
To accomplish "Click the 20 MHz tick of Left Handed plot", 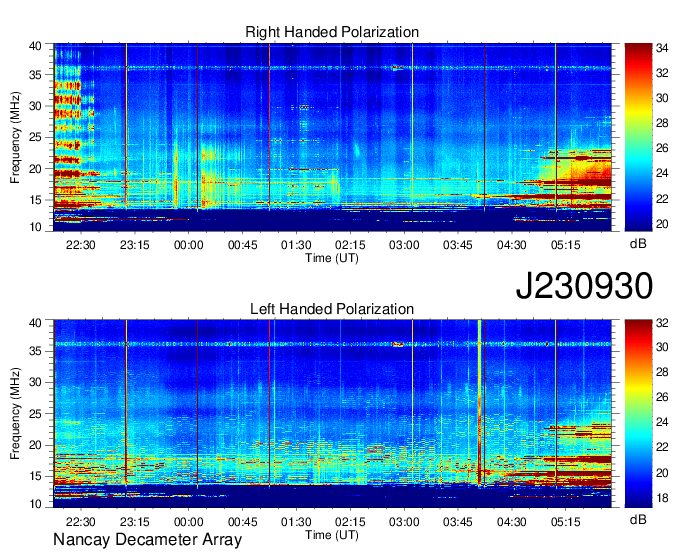I will pyautogui.click(x=36, y=445).
